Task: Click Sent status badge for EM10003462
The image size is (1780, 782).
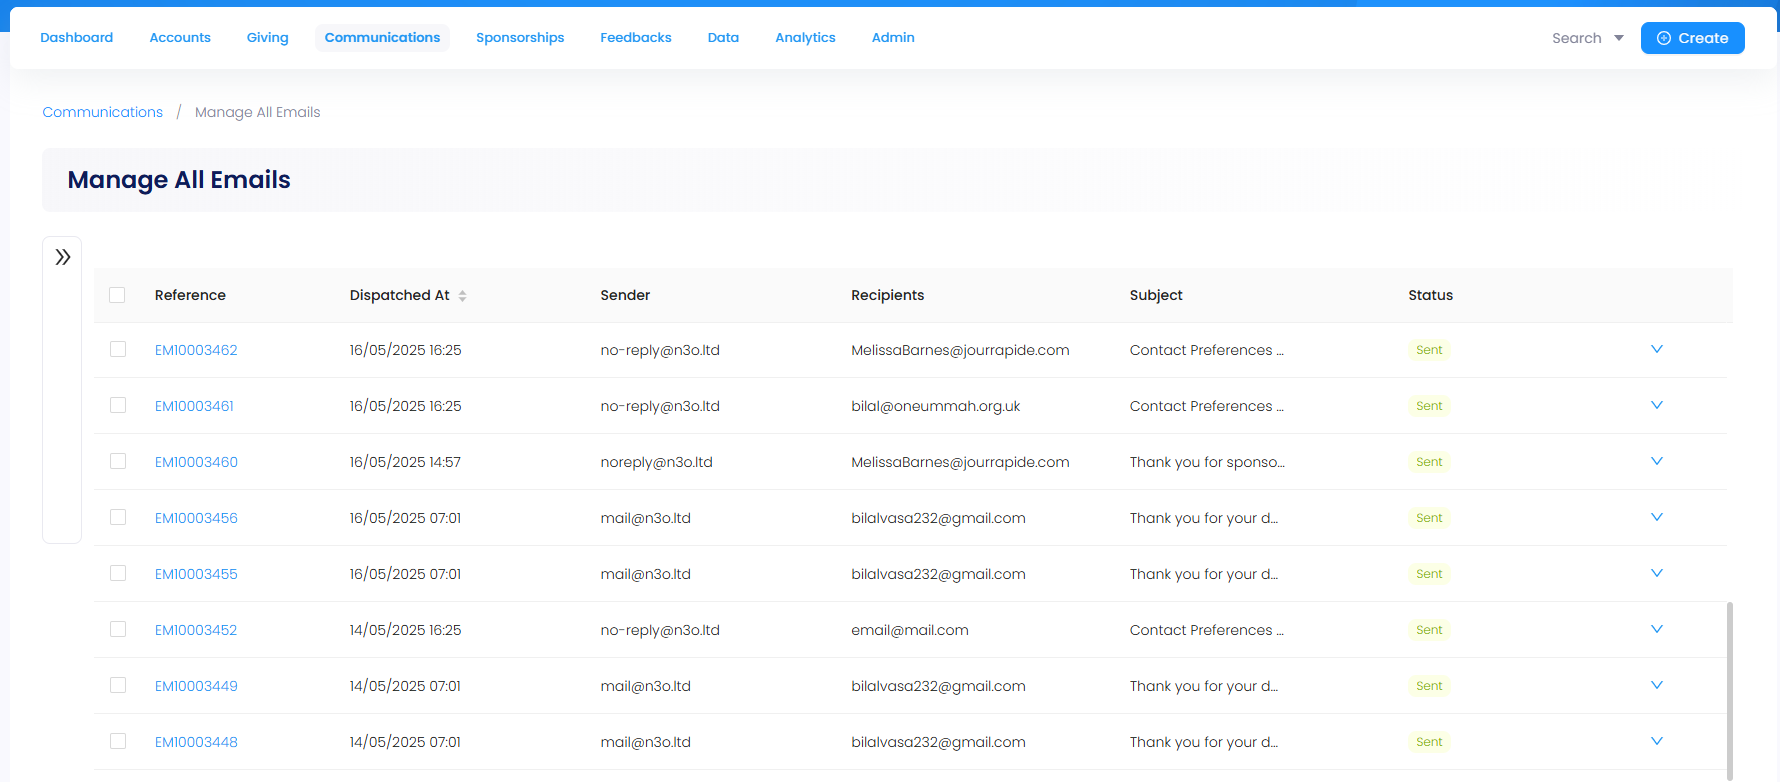Action: click(x=1429, y=350)
